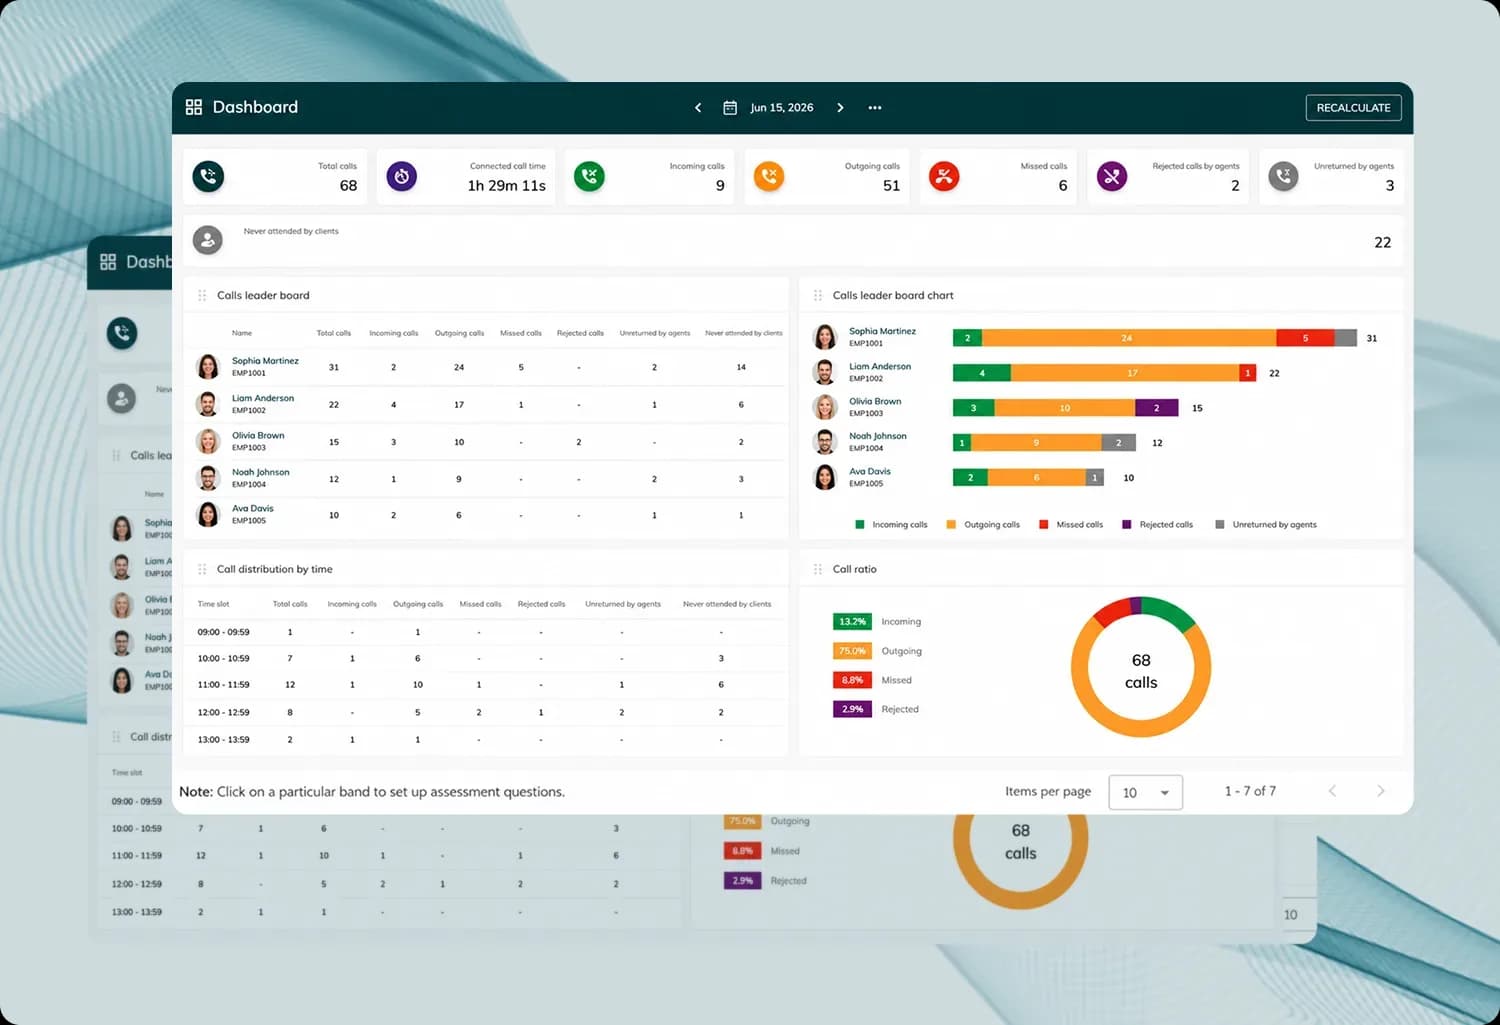Image resolution: width=1500 pixels, height=1025 pixels.
Task: Sort leader board by Total calls column
Action: (334, 333)
